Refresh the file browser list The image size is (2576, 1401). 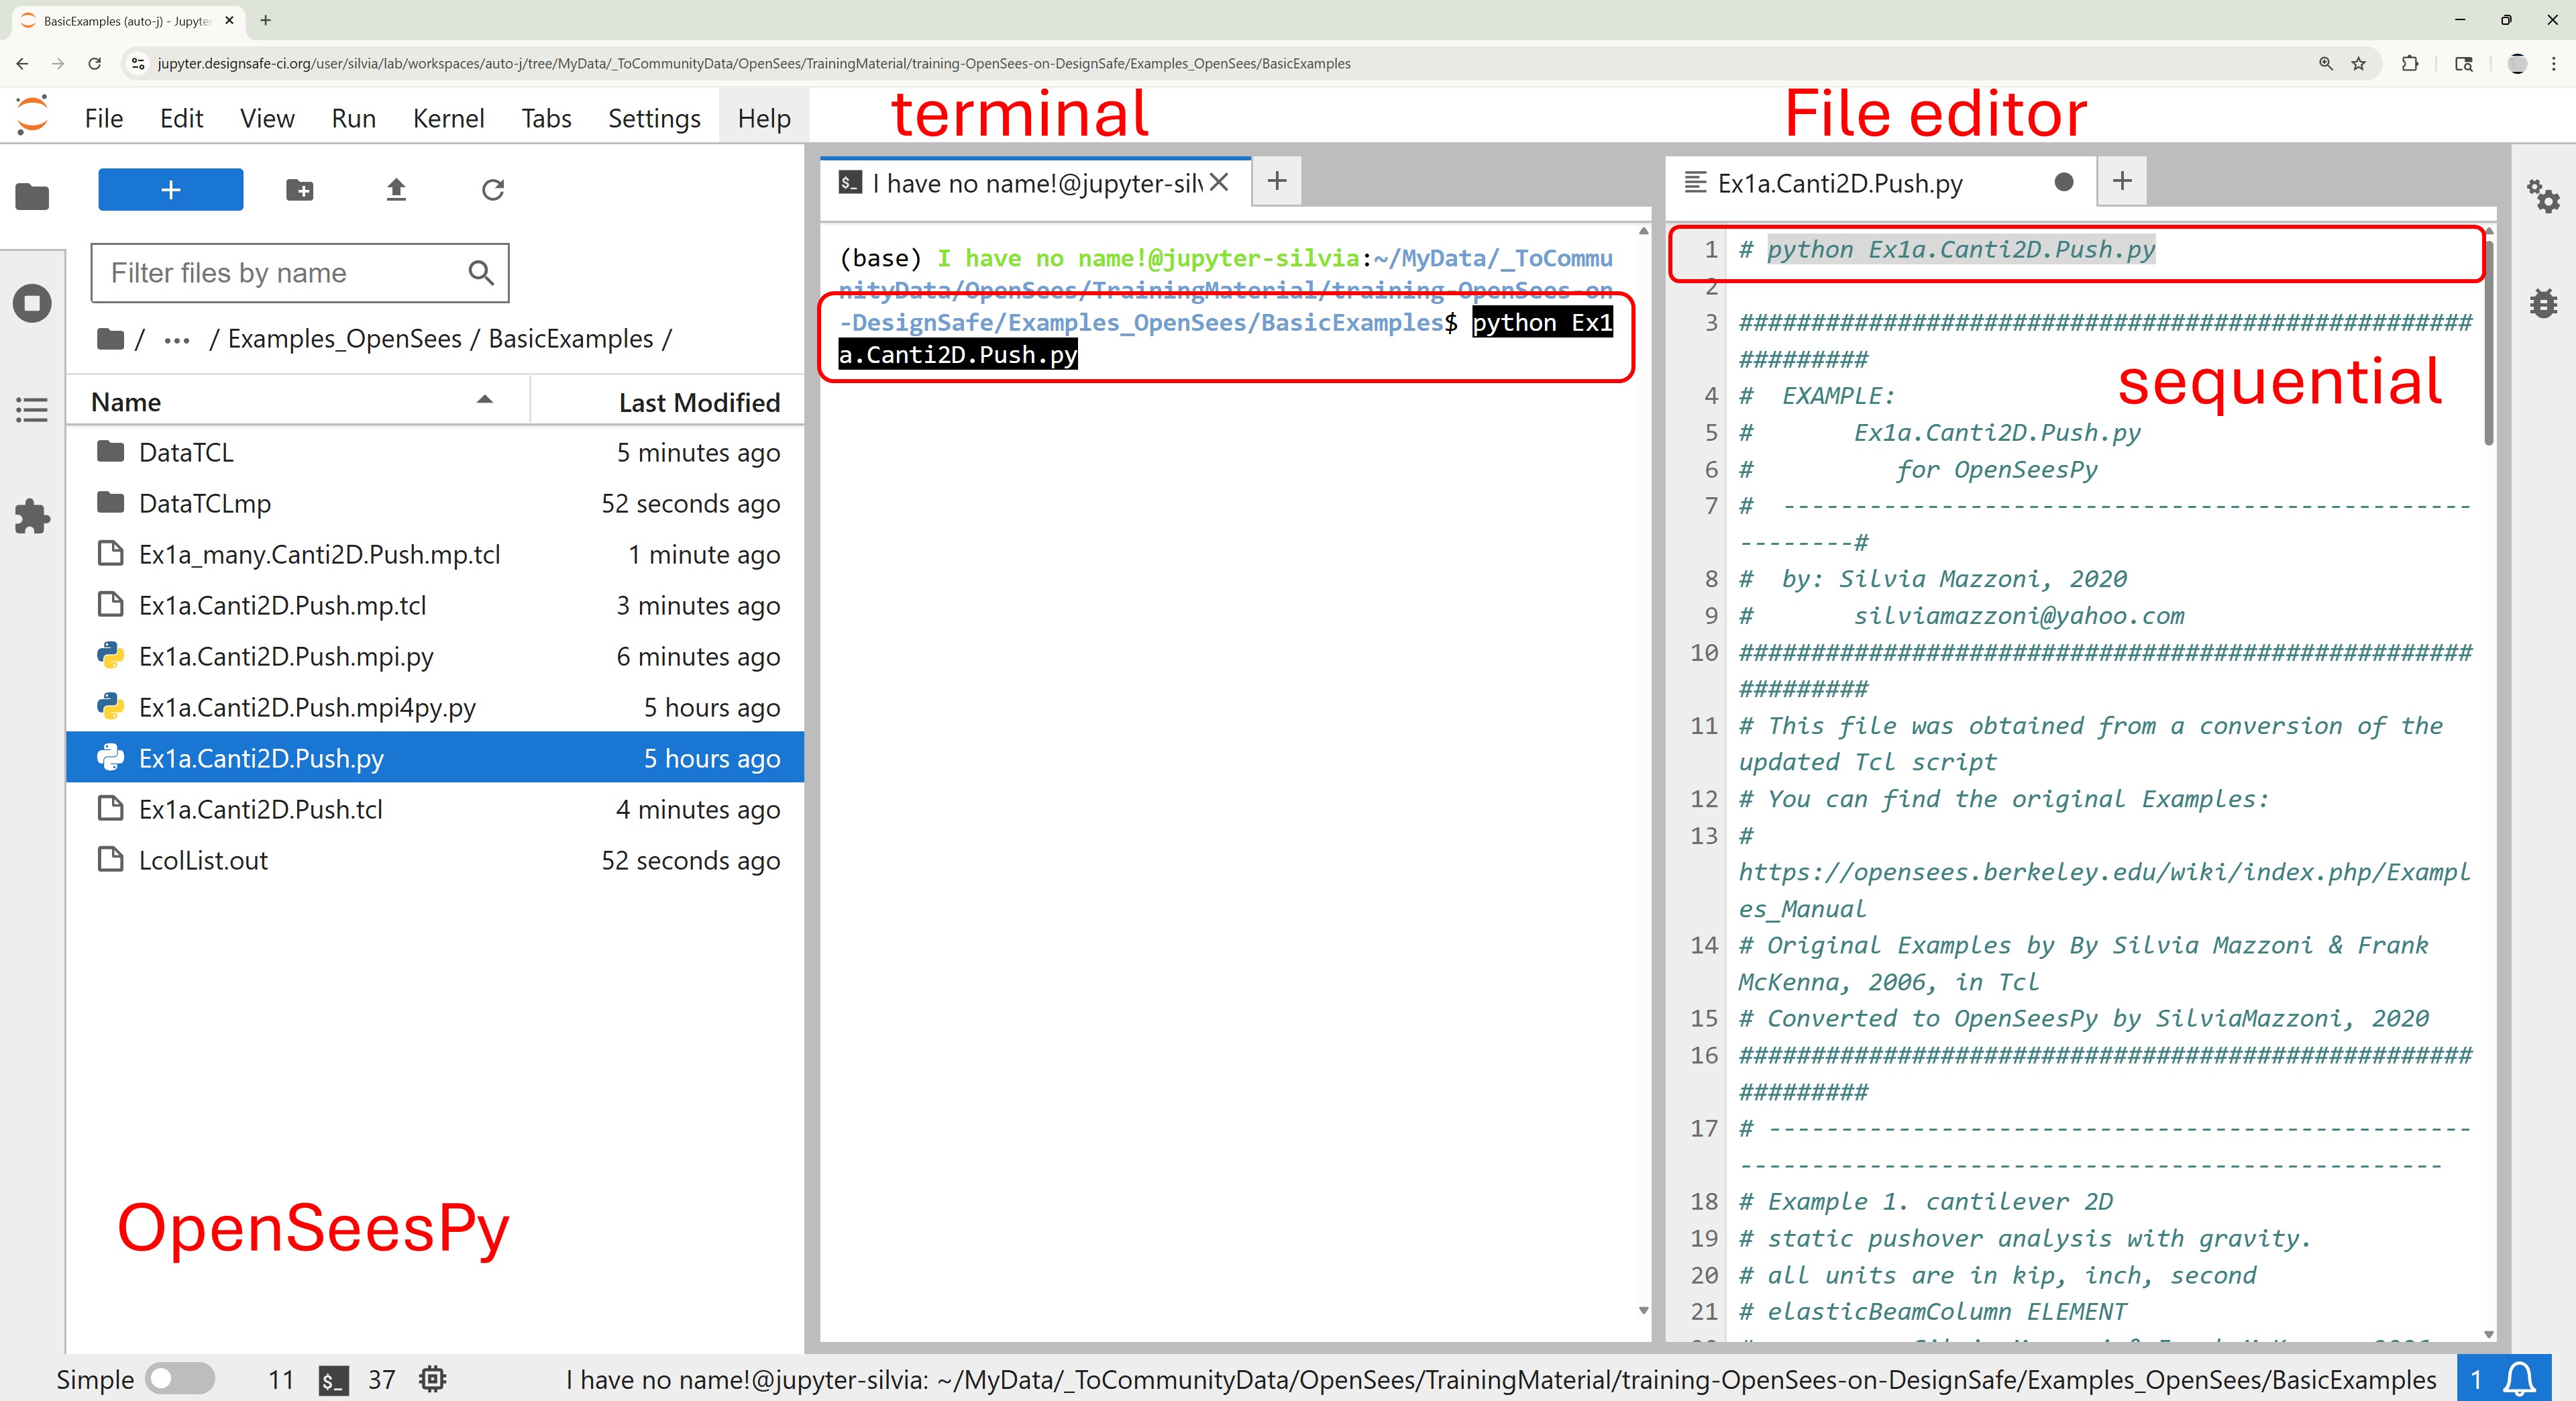[492, 190]
